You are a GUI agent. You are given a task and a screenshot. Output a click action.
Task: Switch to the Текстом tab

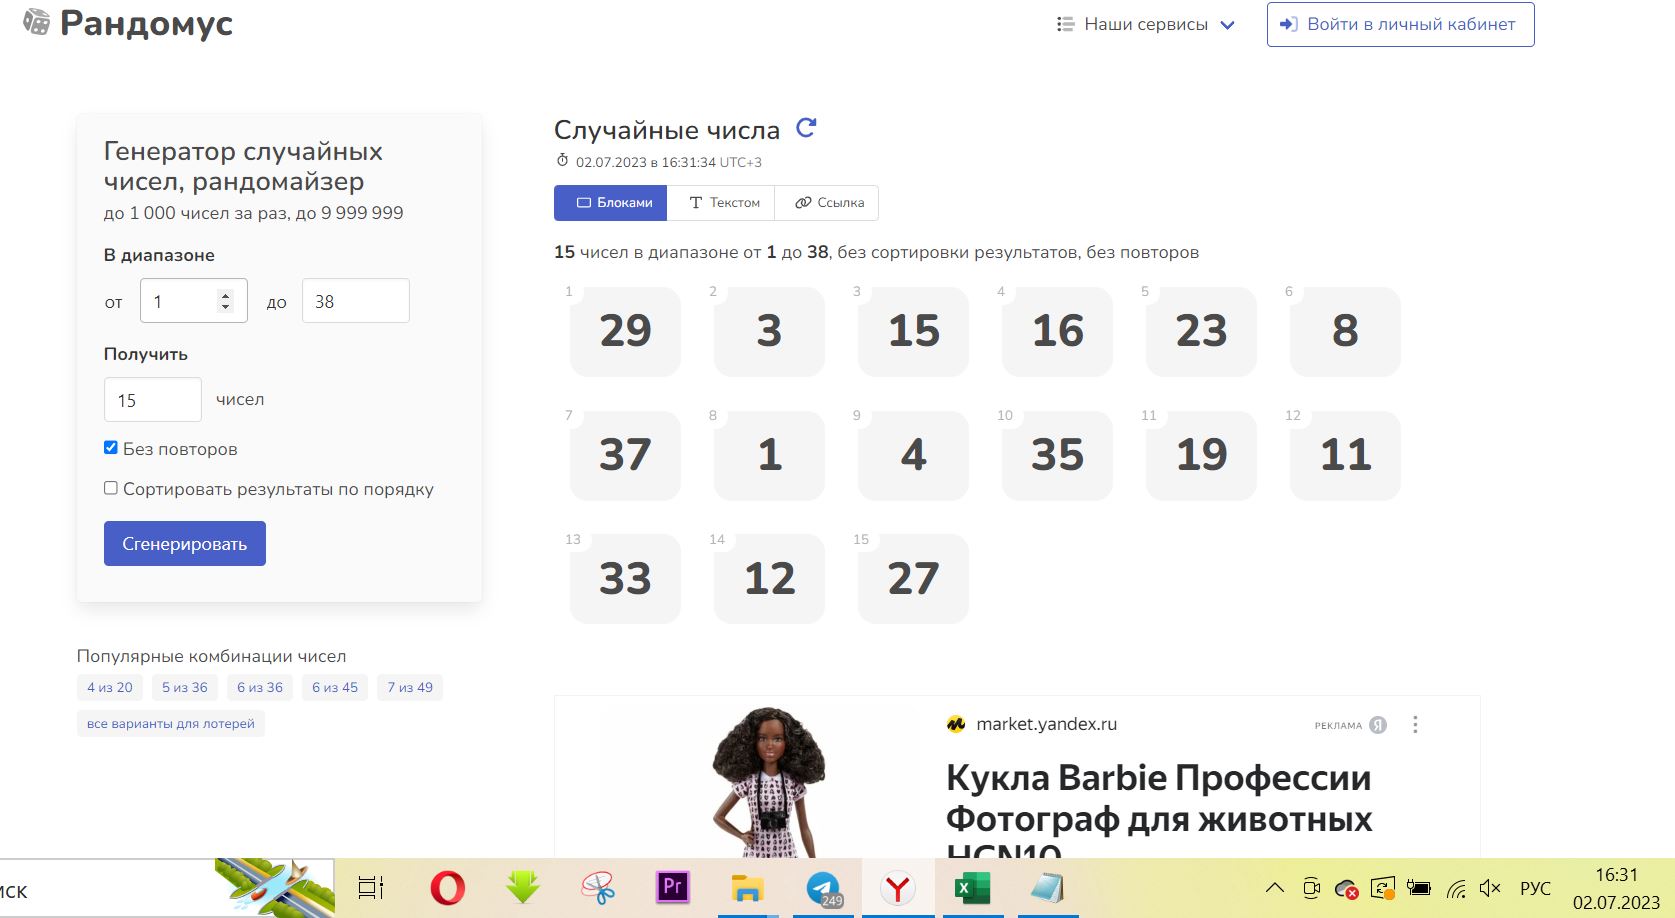(724, 203)
